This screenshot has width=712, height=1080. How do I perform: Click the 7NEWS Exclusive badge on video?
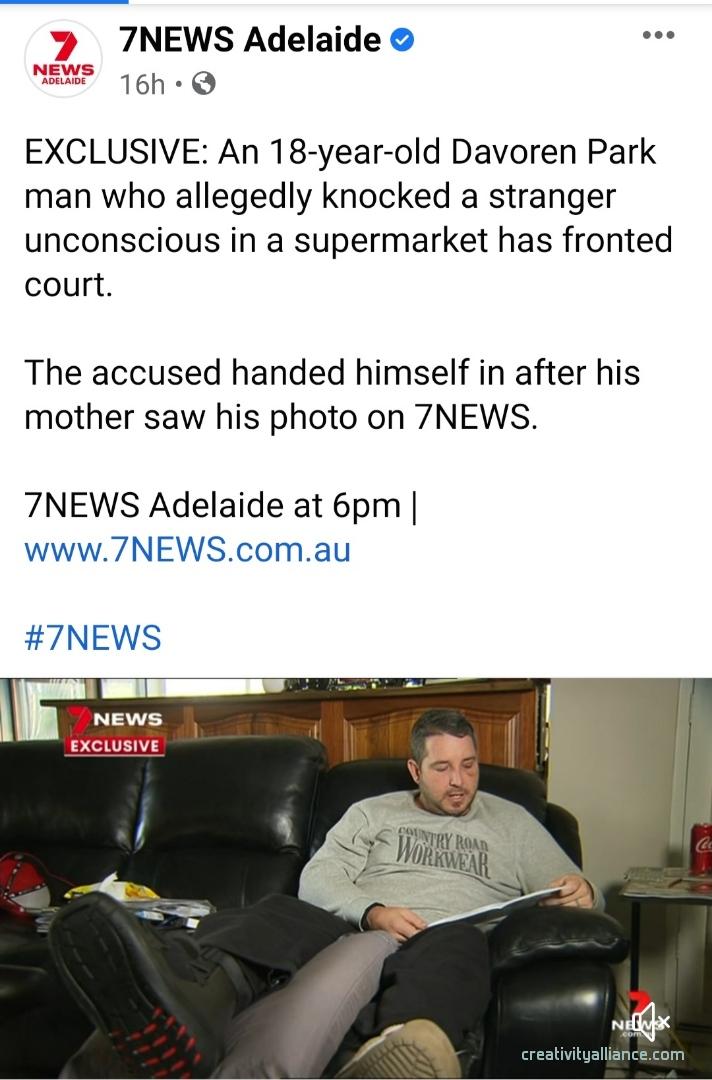(114, 731)
